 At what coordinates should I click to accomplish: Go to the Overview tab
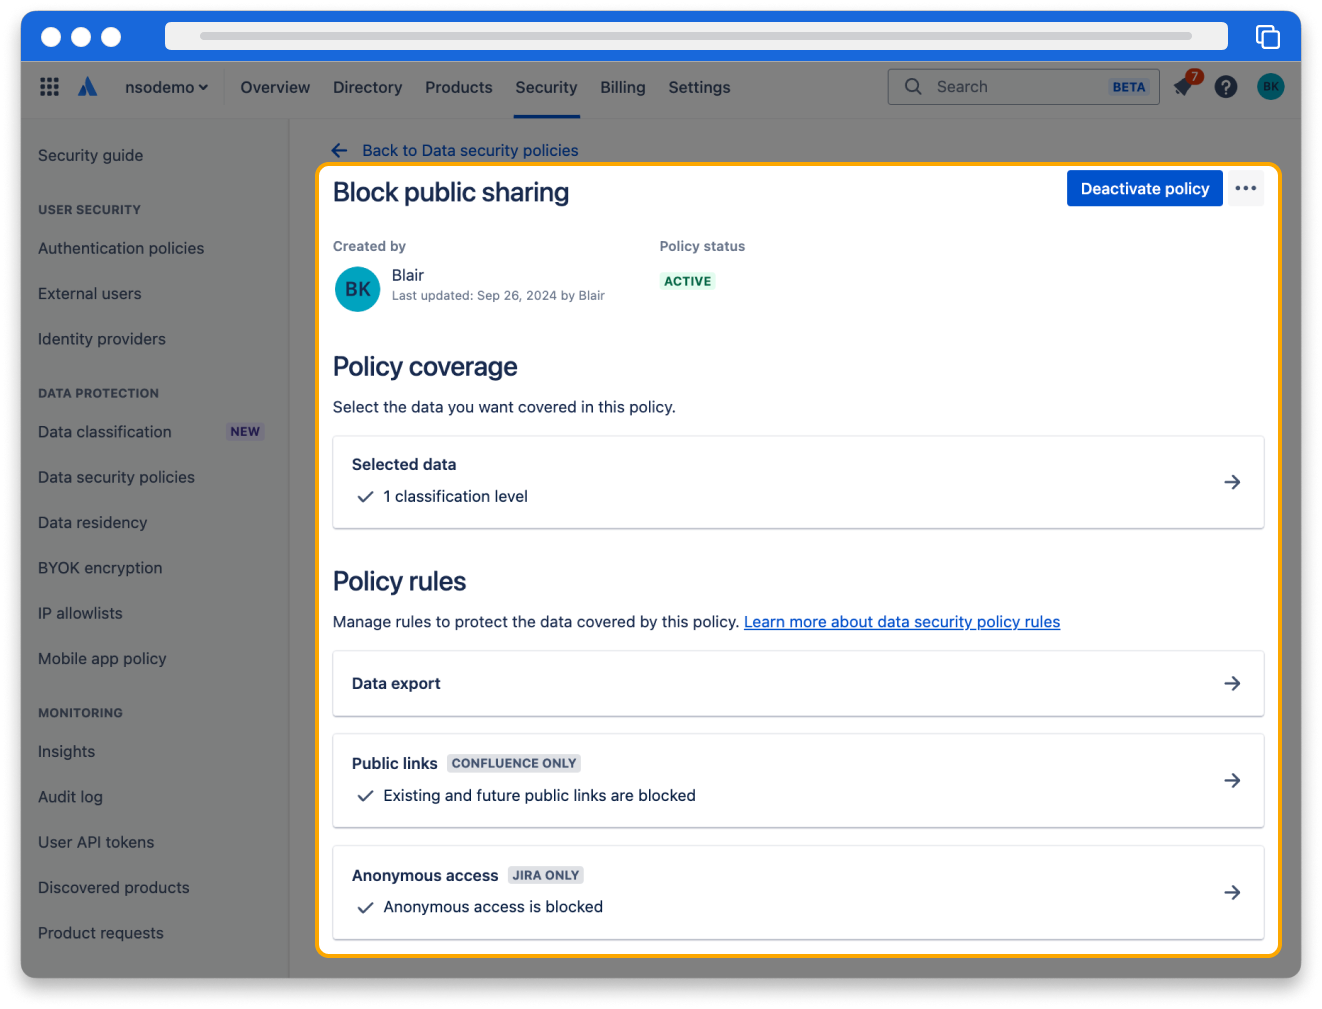click(275, 87)
